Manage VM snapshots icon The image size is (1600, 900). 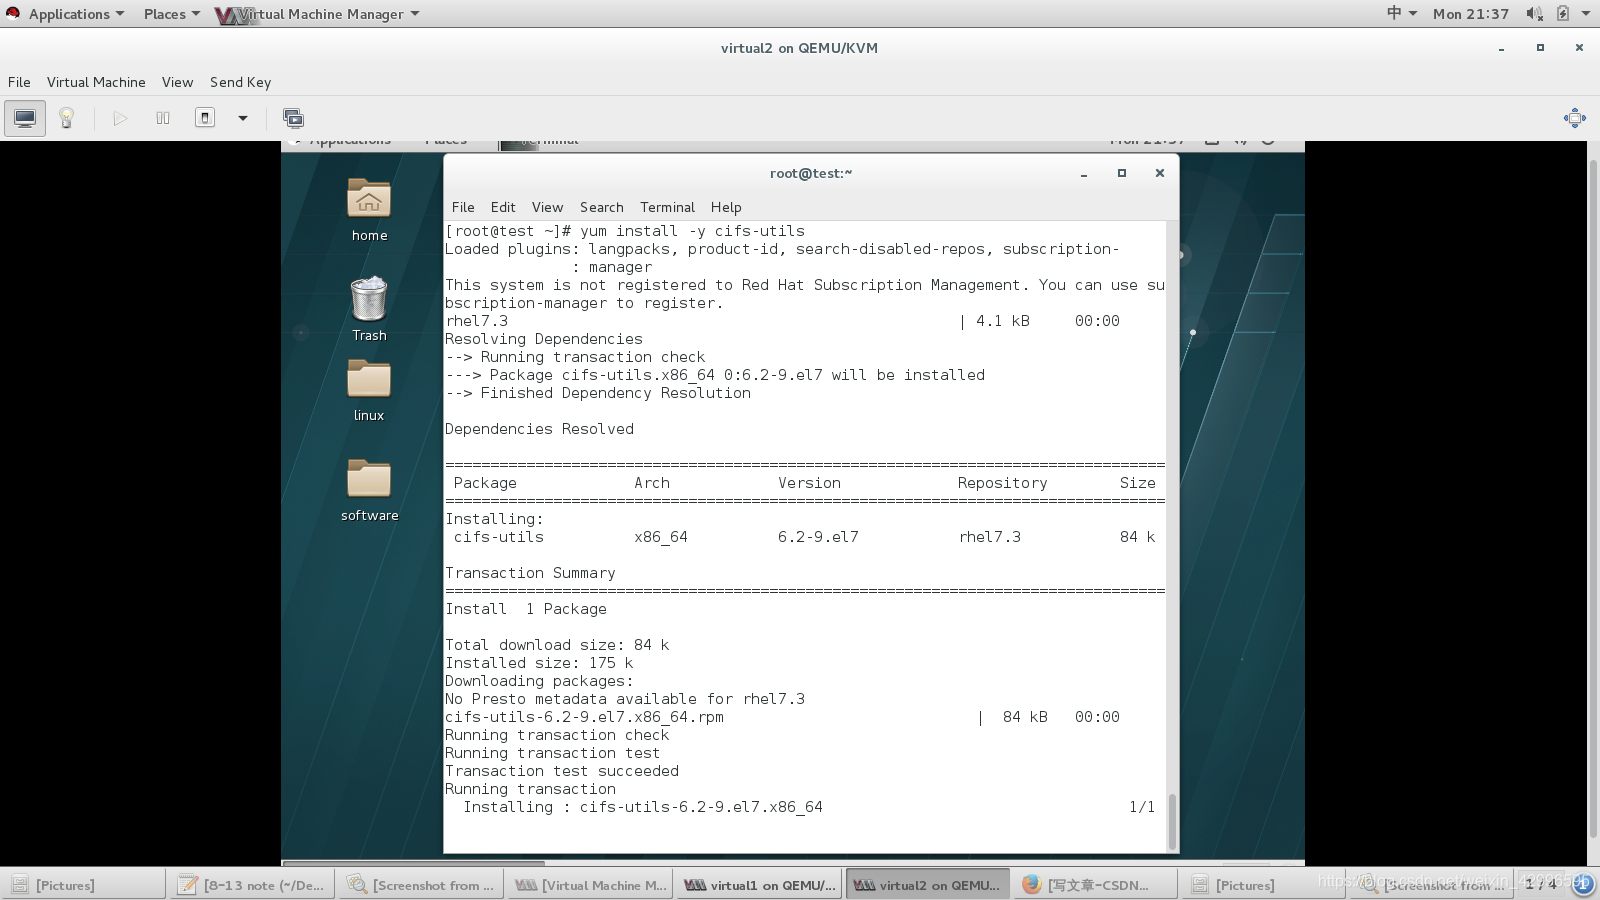[293, 118]
